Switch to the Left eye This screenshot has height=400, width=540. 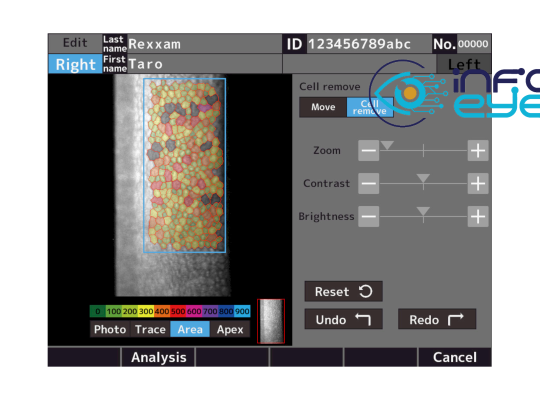coord(464,64)
